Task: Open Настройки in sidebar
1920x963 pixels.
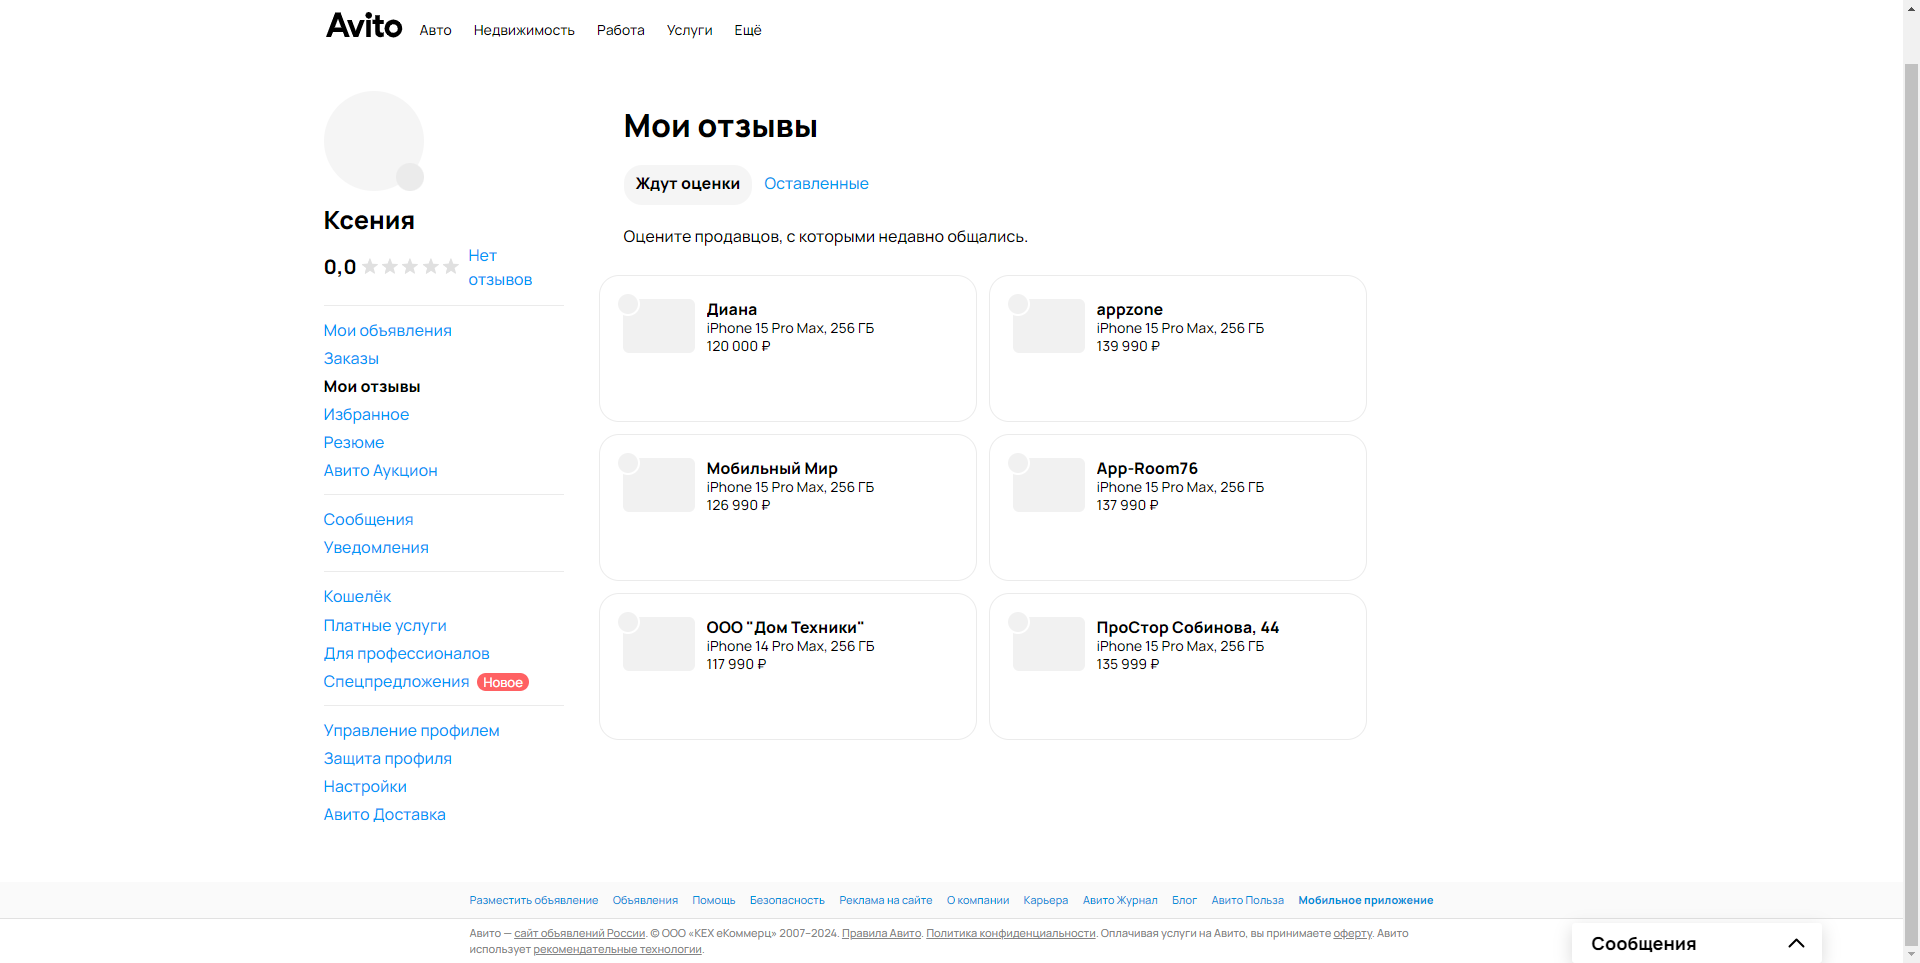Action: (x=365, y=787)
